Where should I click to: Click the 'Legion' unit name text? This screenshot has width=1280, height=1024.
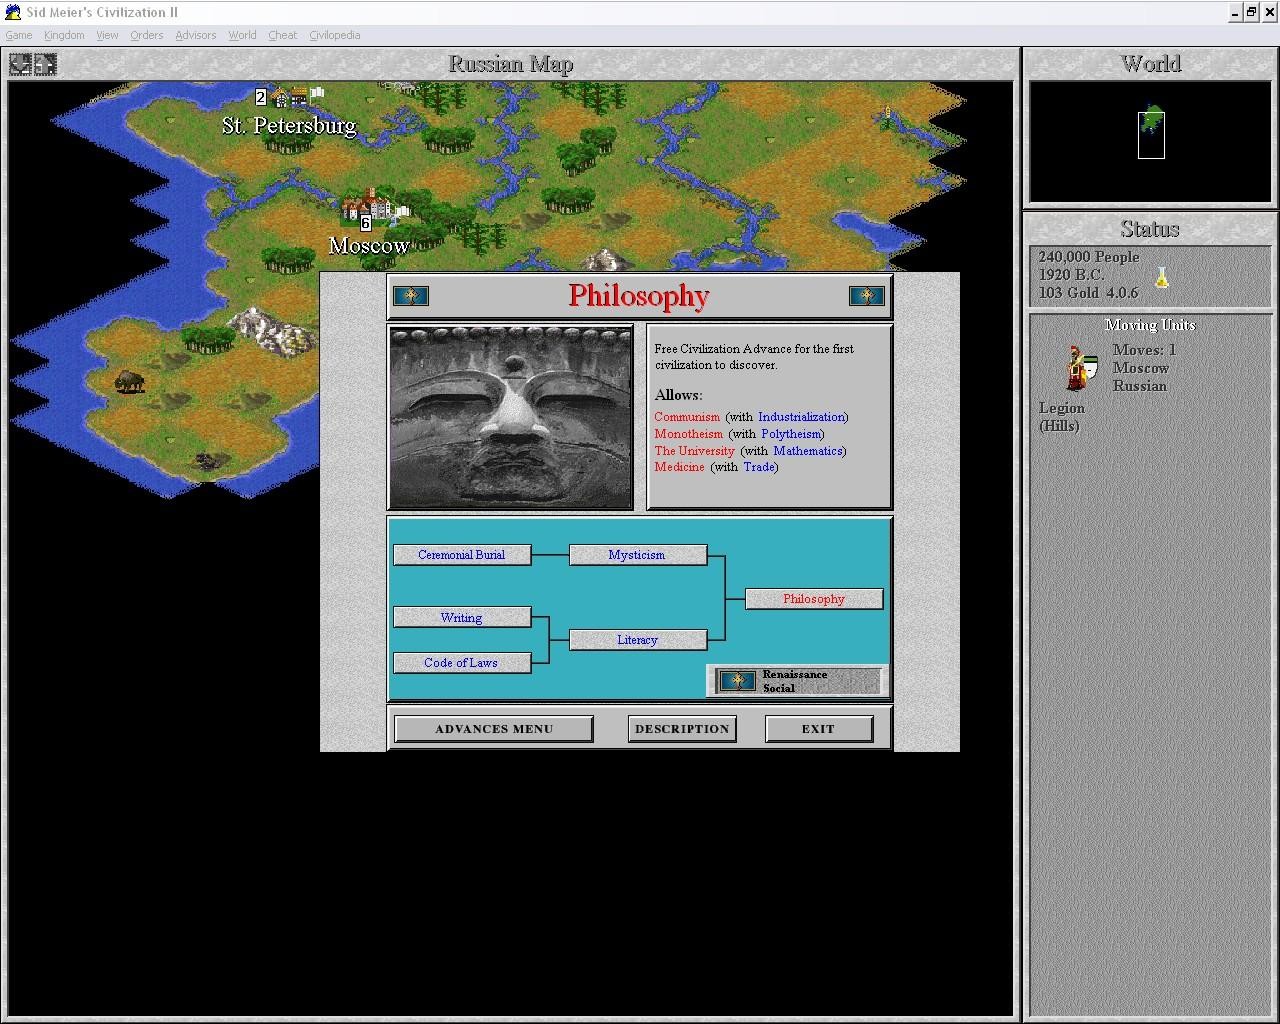tap(1062, 408)
